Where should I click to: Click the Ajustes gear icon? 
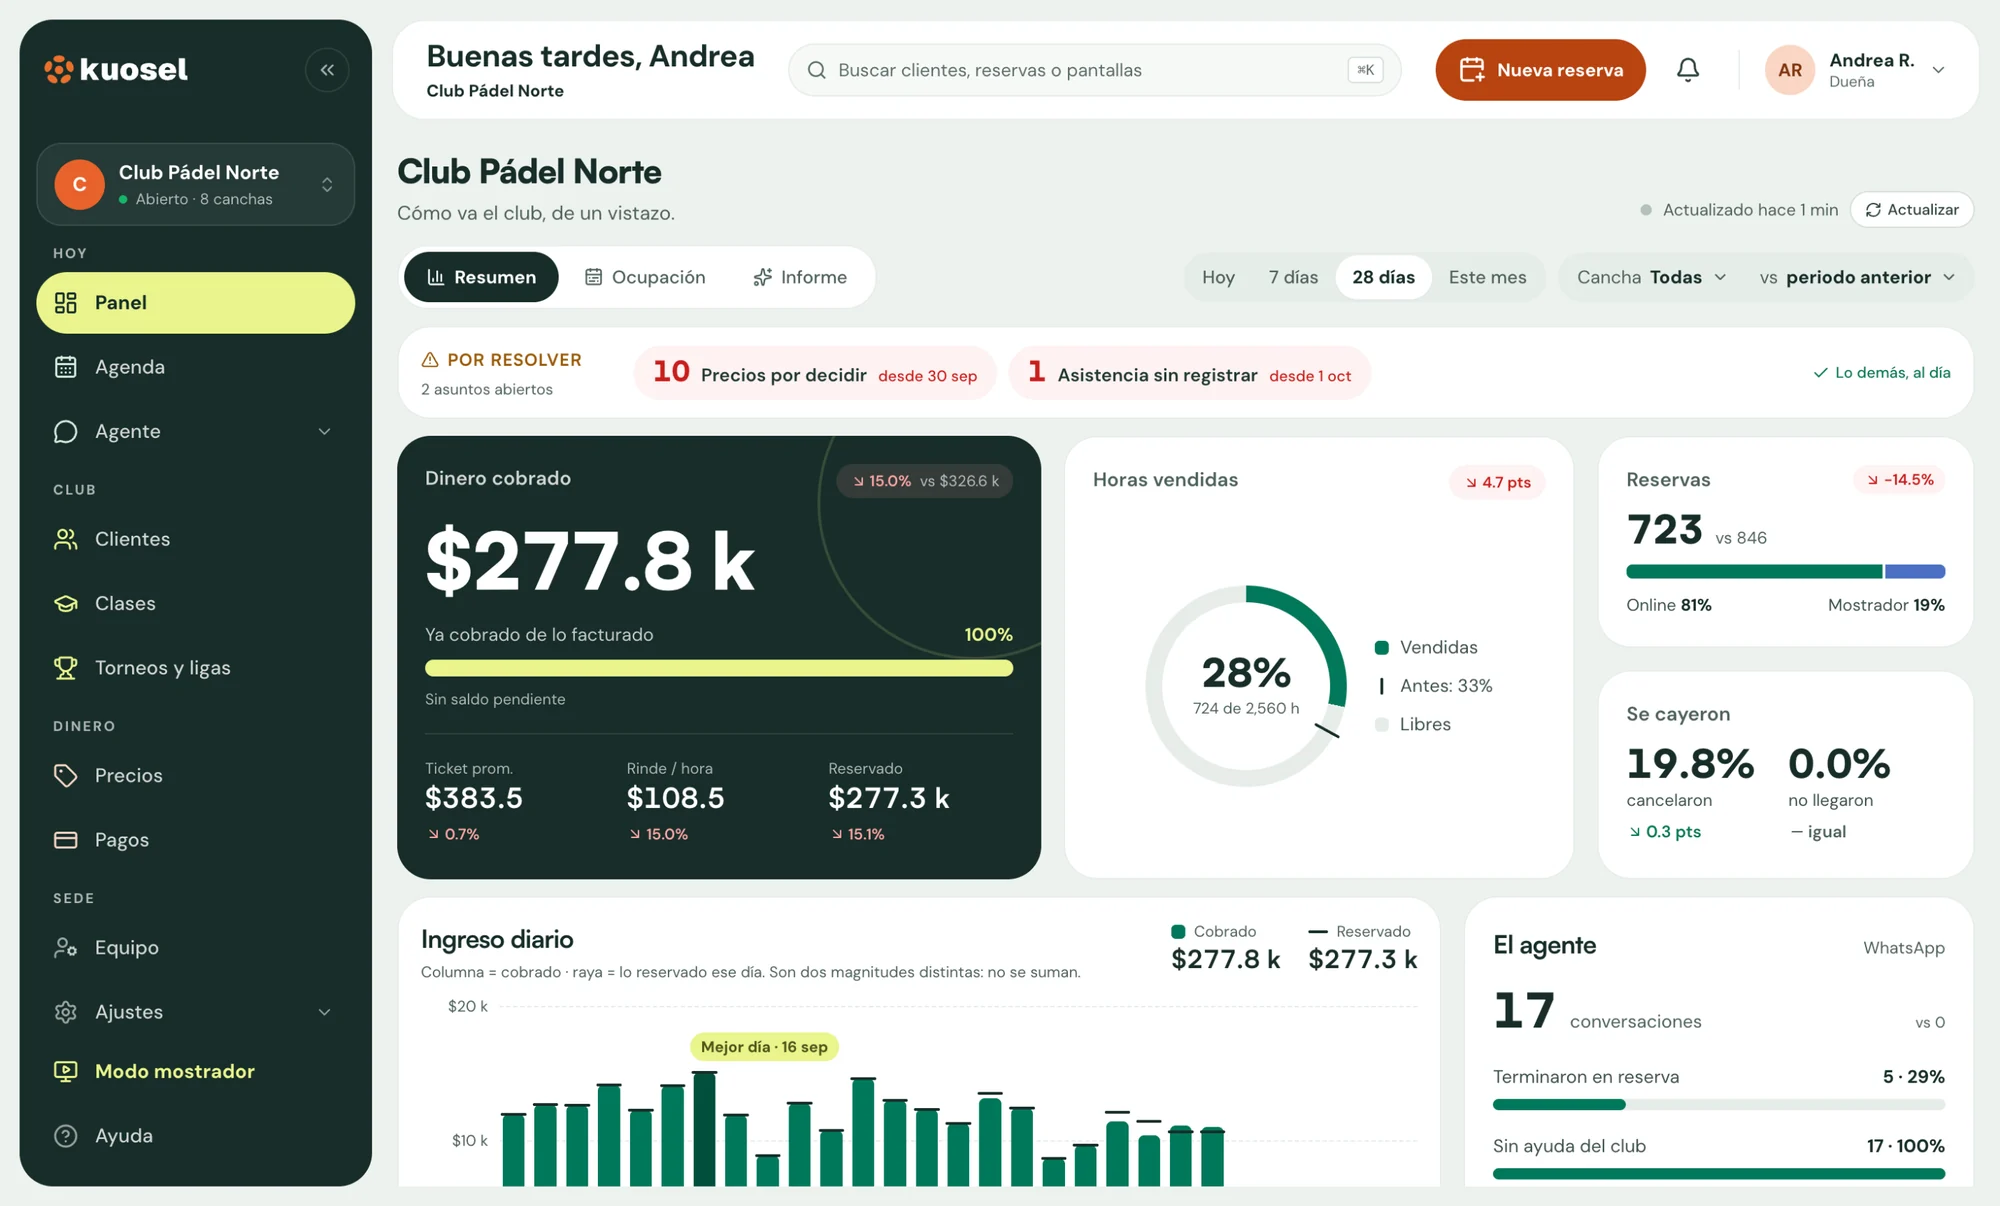66,1012
